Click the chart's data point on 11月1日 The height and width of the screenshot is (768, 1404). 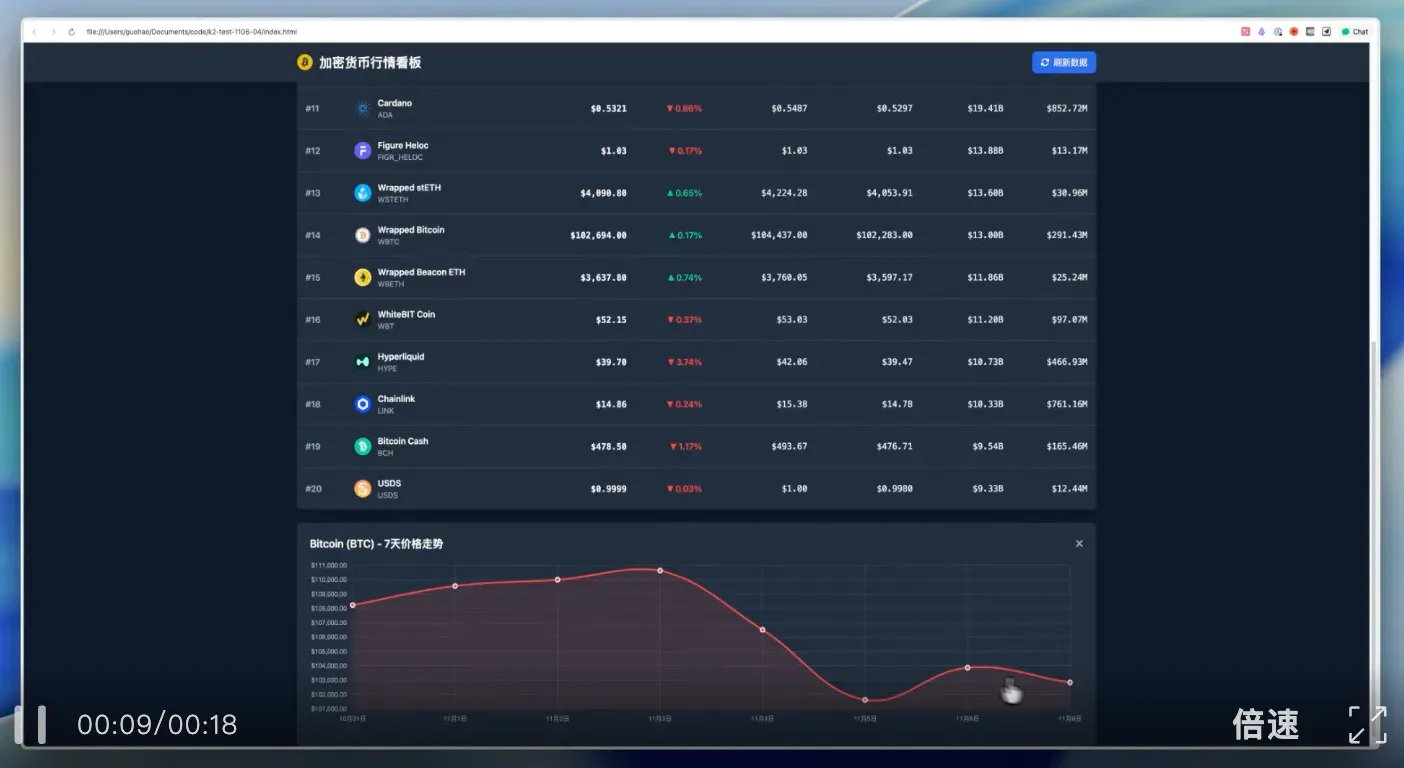coord(455,586)
